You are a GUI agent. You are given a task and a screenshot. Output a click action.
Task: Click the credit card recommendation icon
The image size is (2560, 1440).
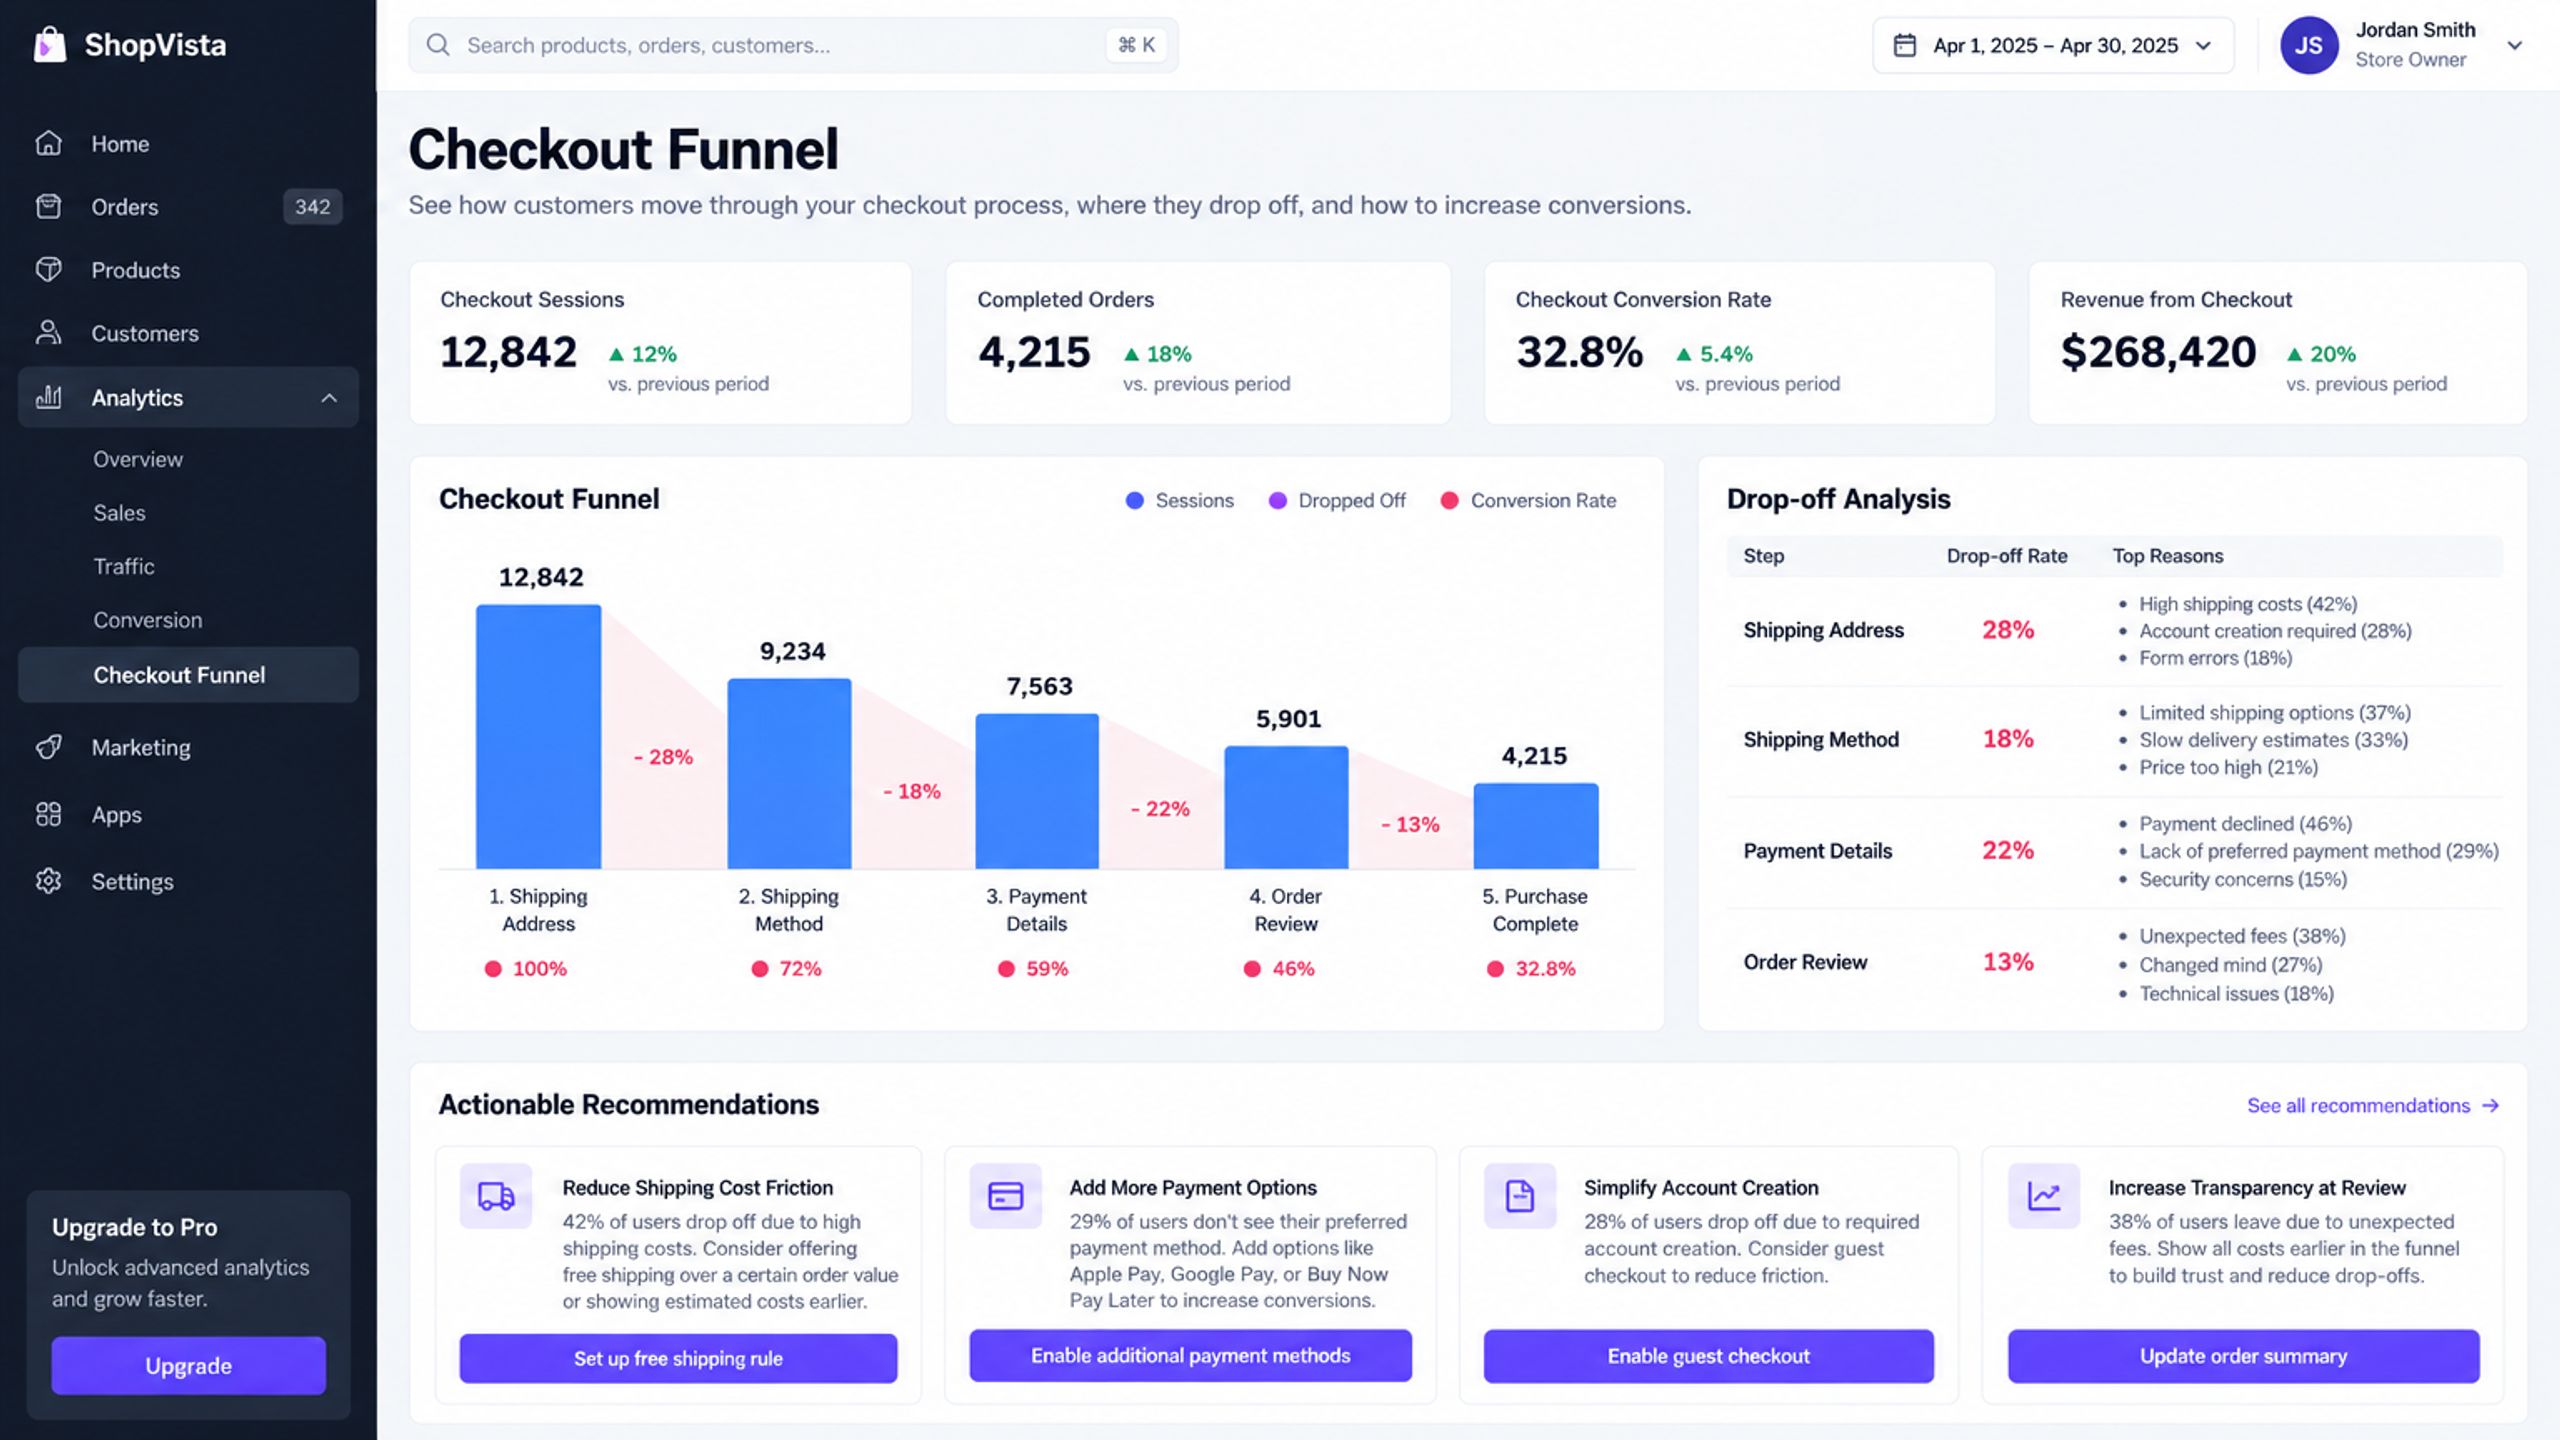coord(1005,1196)
